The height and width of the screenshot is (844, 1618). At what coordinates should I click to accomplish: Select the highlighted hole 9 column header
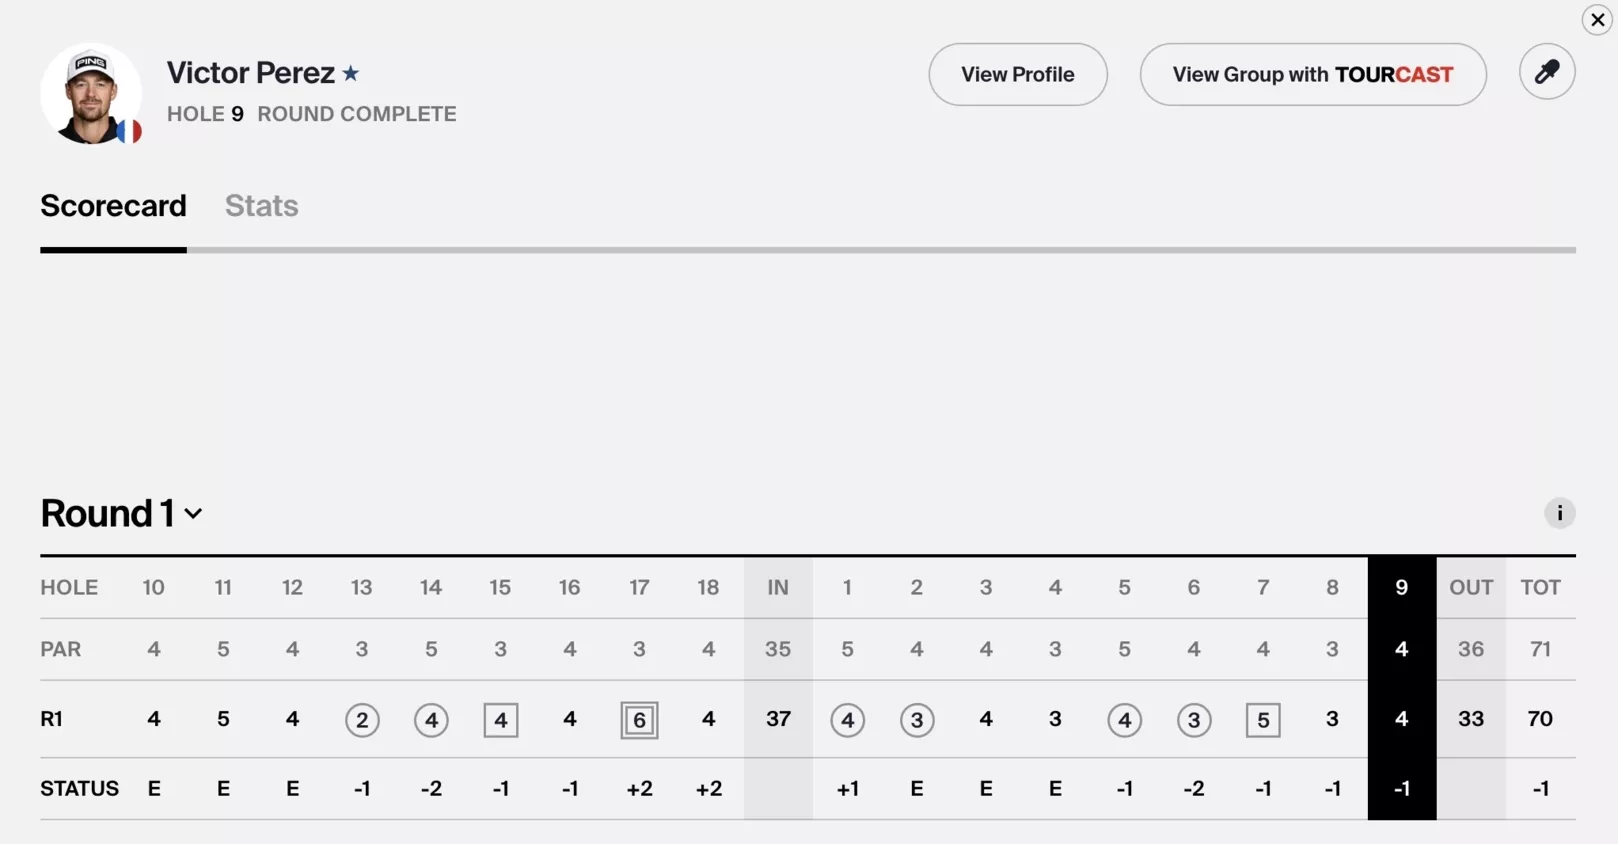click(x=1402, y=587)
